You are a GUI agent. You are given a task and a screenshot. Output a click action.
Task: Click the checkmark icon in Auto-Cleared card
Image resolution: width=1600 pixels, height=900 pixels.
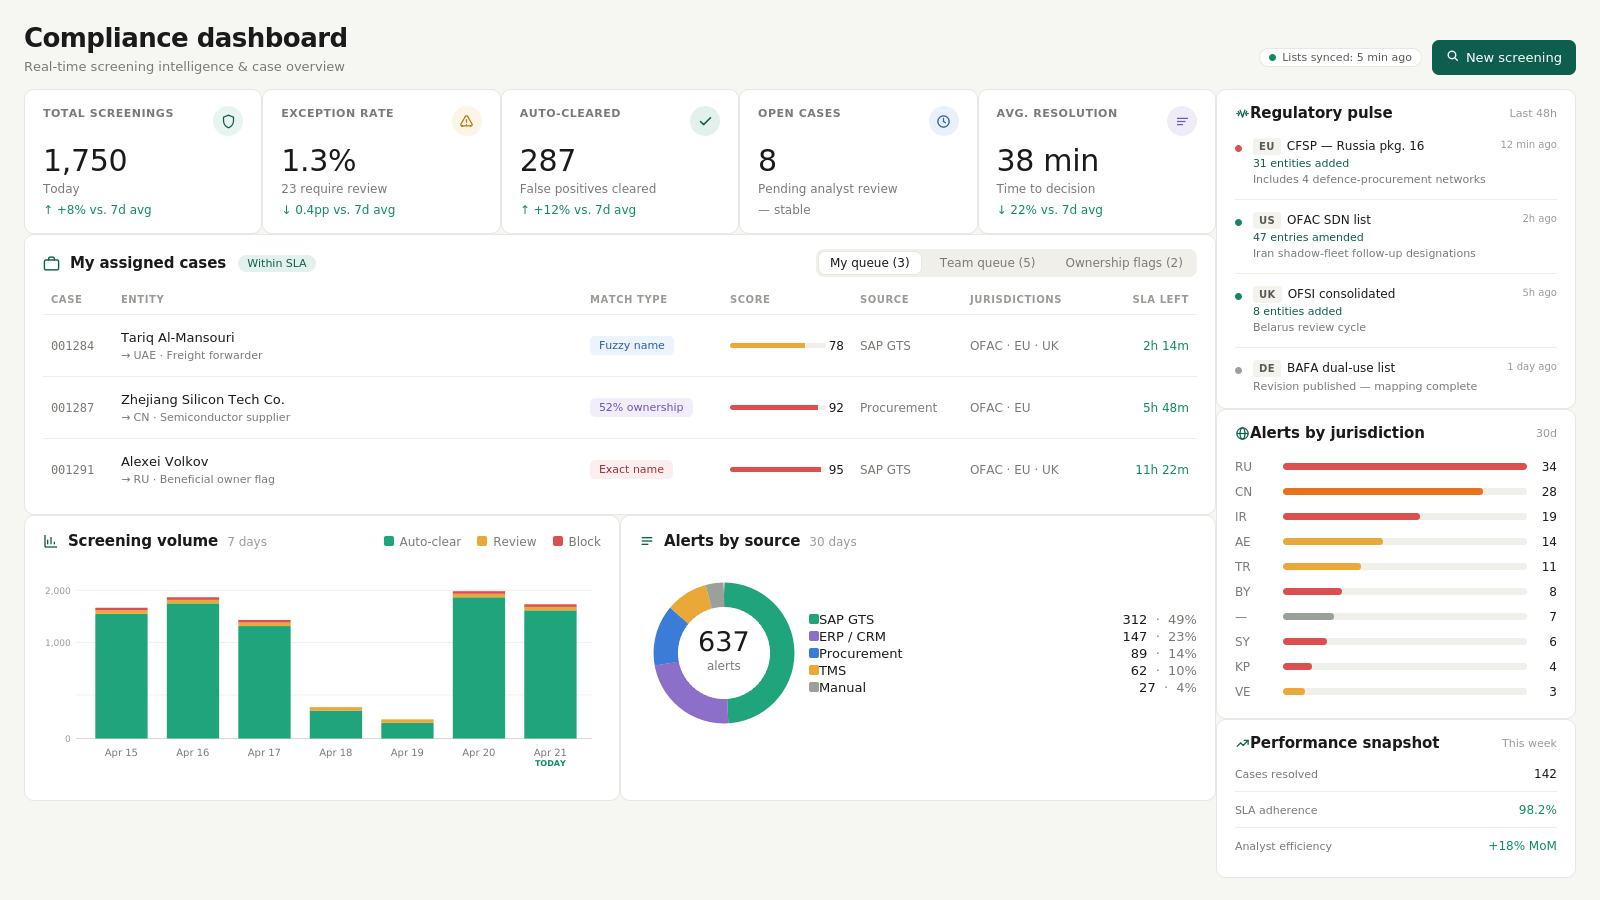point(705,121)
